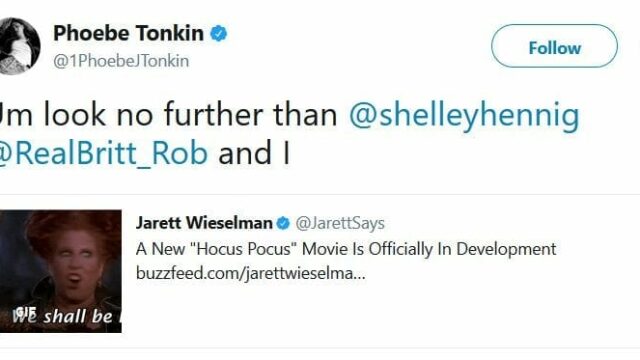
Task: Open the Phoebe Tonkin display name
Action: click(128, 33)
